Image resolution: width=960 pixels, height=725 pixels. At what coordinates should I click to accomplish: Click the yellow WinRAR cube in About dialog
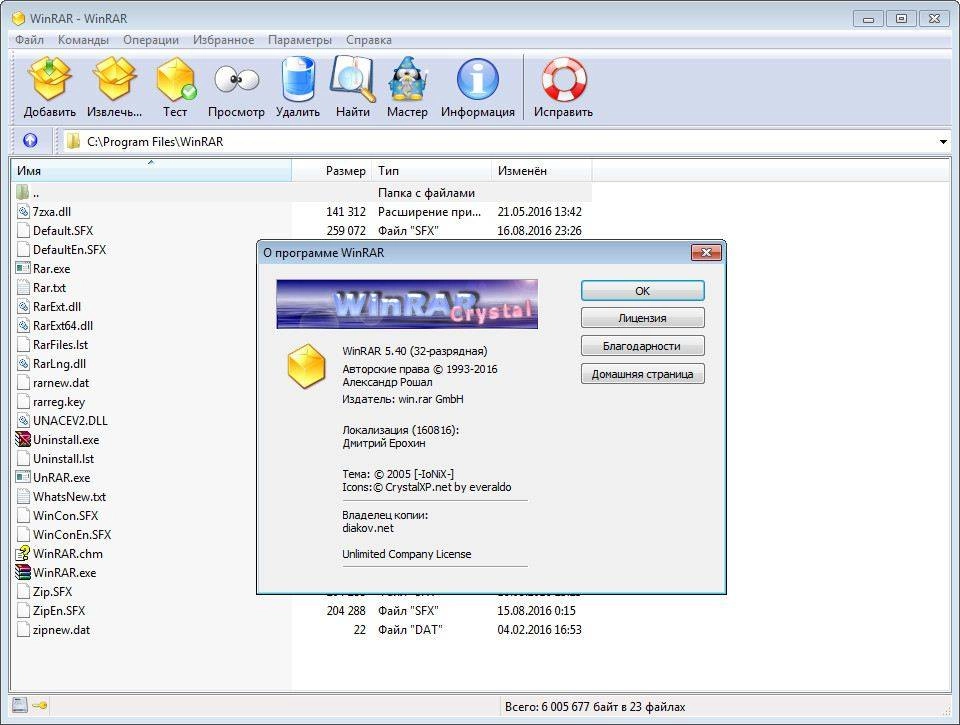pyautogui.click(x=306, y=366)
